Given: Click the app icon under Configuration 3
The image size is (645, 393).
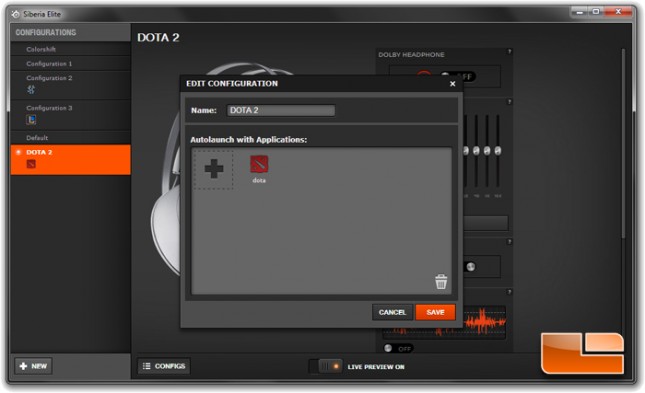Looking at the screenshot, I should coord(31,119).
